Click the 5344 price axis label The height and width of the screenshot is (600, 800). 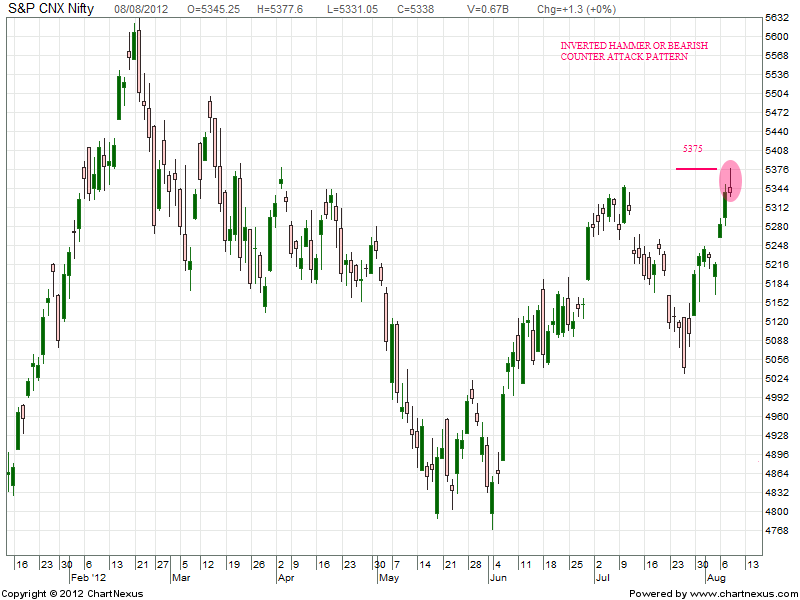pyautogui.click(x=777, y=189)
